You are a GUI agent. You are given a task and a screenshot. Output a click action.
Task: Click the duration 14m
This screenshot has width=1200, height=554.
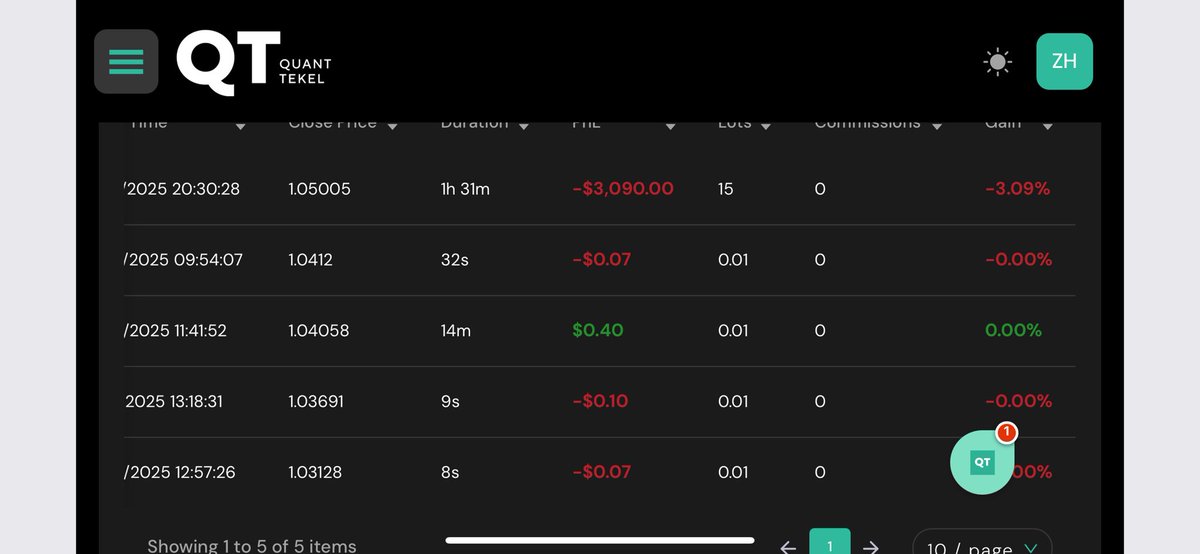455,330
